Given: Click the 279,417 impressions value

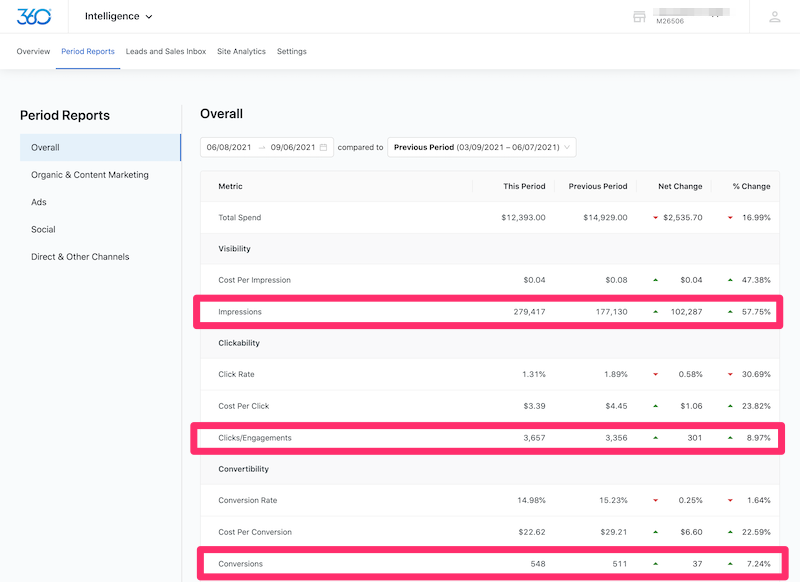Looking at the screenshot, I should 530,312.
